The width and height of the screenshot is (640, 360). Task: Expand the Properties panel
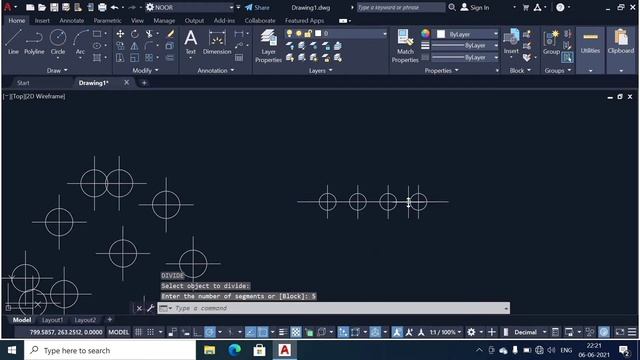tap(442, 71)
